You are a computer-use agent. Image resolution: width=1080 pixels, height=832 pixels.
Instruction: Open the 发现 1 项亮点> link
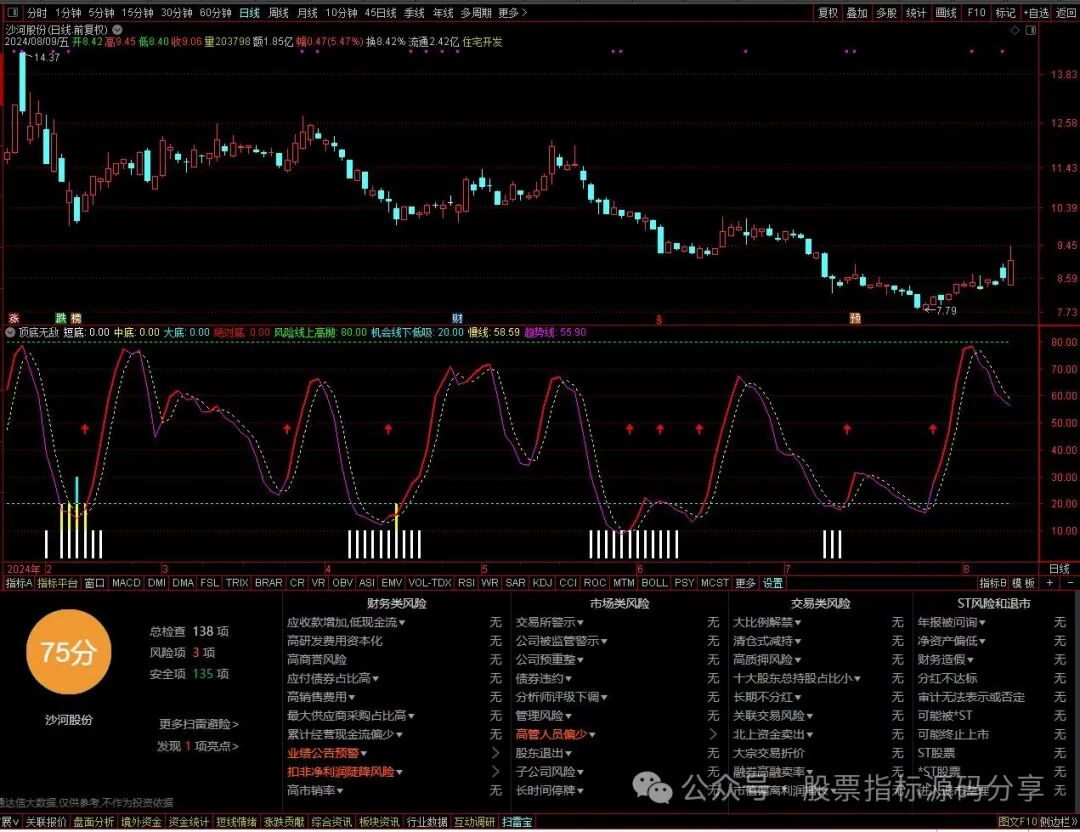[x=198, y=746]
